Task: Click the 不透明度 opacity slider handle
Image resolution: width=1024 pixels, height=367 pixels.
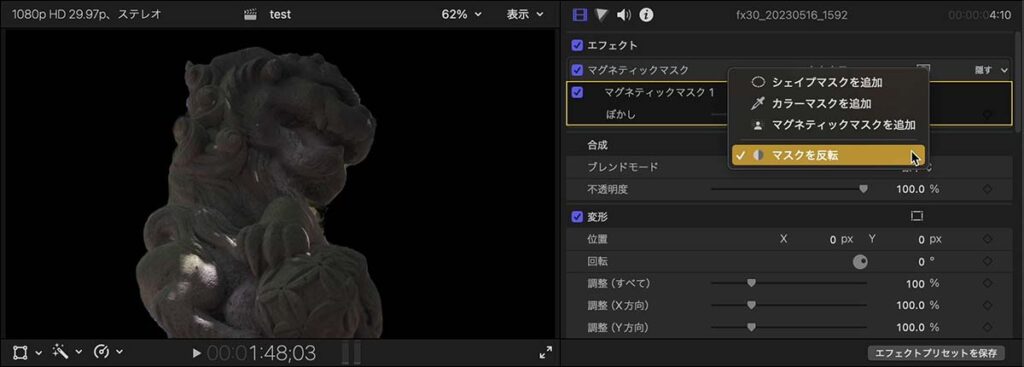Action: [x=863, y=189]
